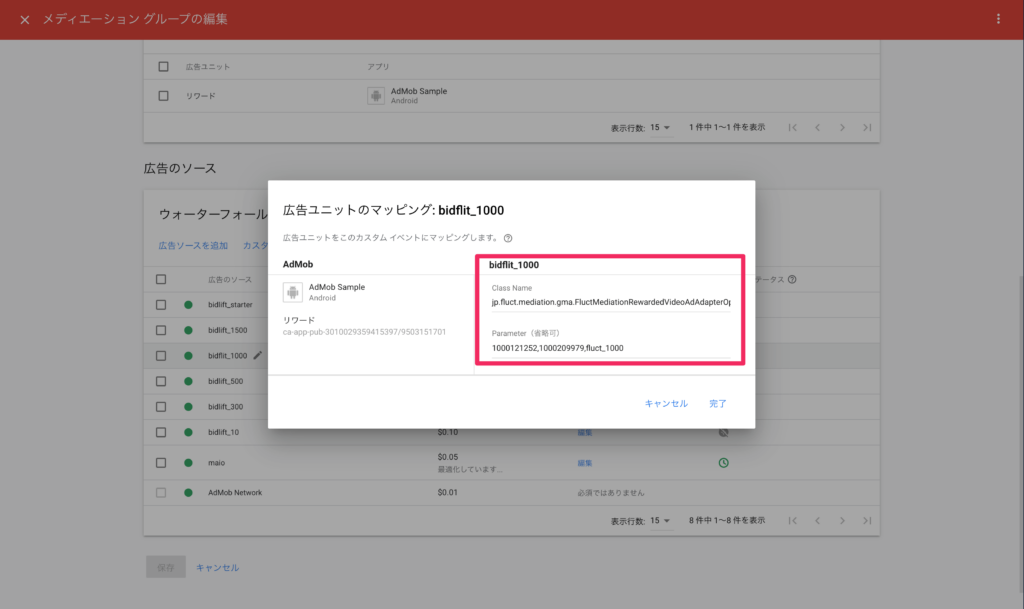Open help icon next to mapping description
Image resolution: width=1024 pixels, height=609 pixels.
point(508,238)
